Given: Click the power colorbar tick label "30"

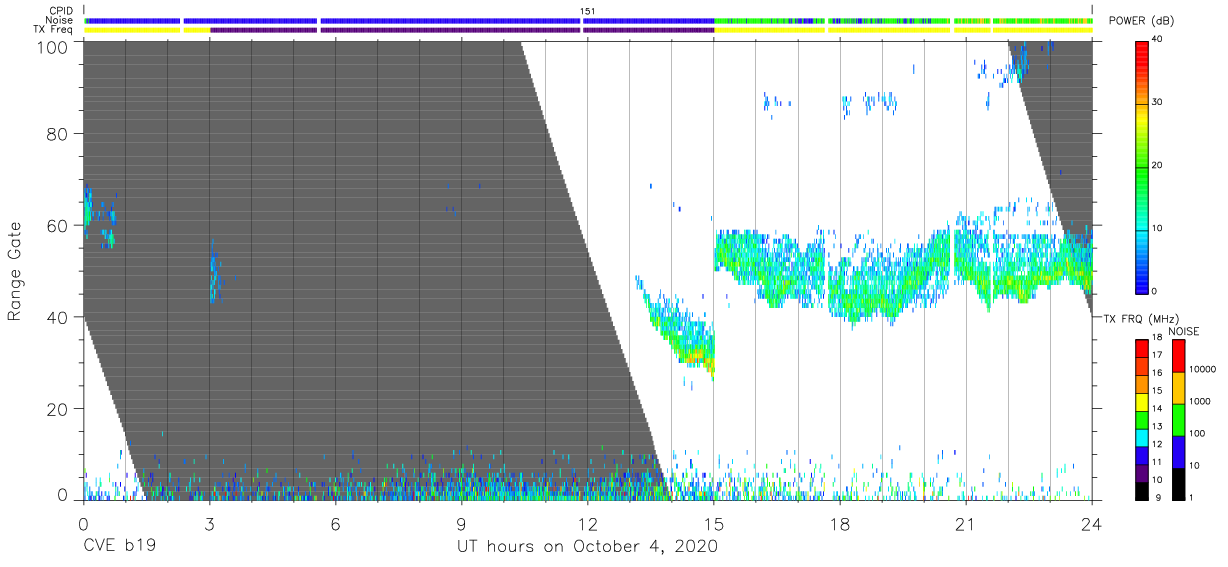Looking at the screenshot, I should 1158,103.
